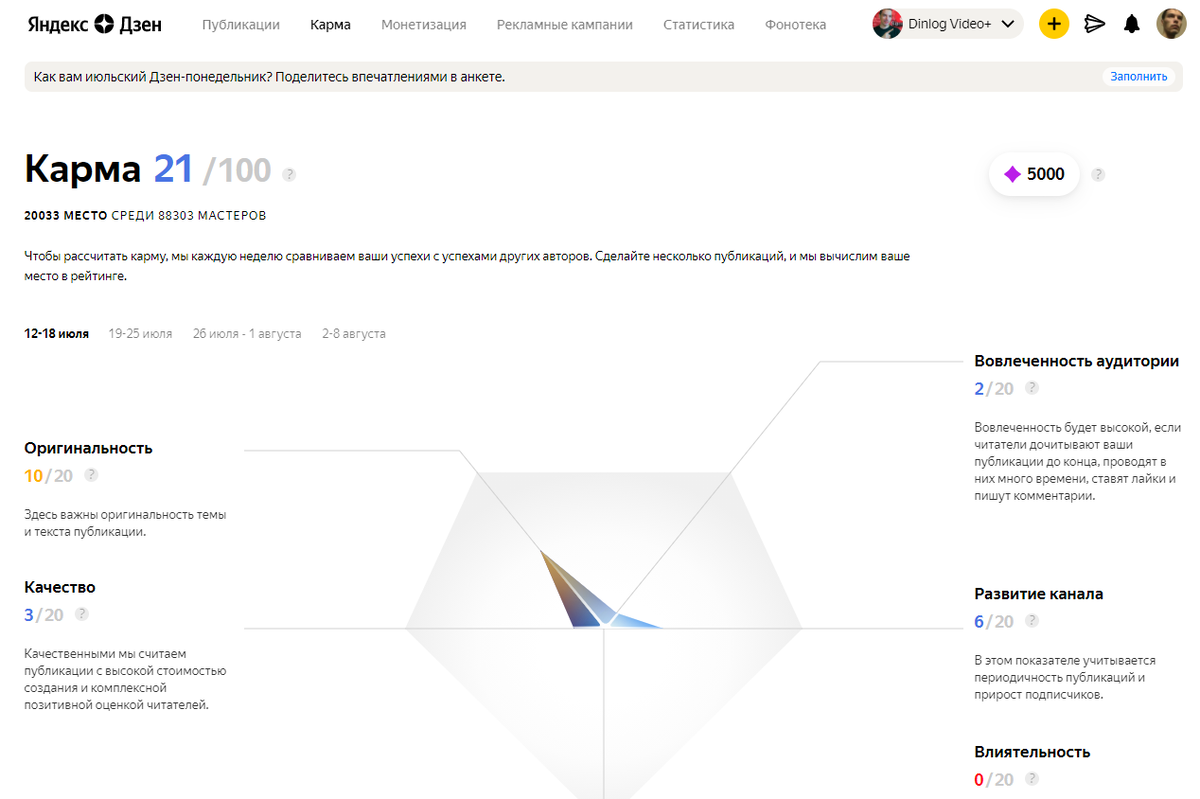Select the 2-8 августа week

(x=354, y=334)
